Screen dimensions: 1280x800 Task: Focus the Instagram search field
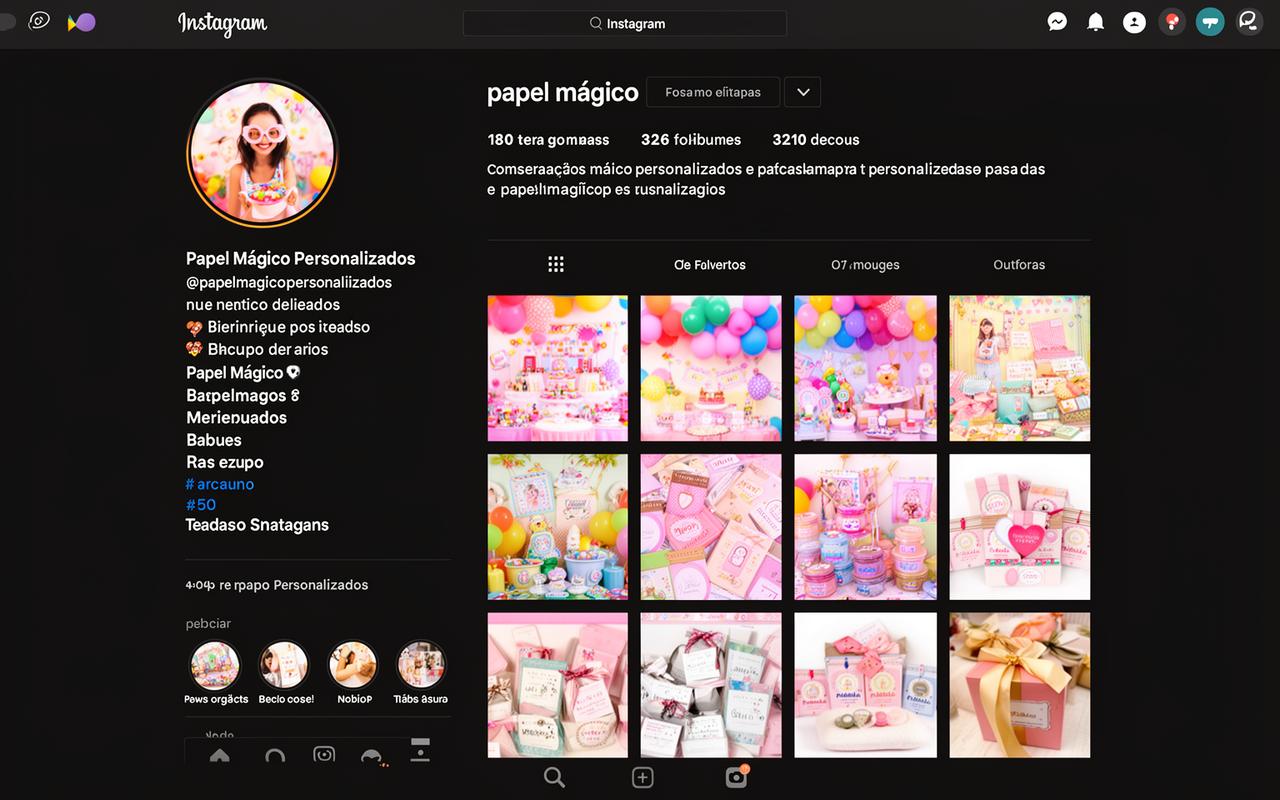[x=625, y=23]
